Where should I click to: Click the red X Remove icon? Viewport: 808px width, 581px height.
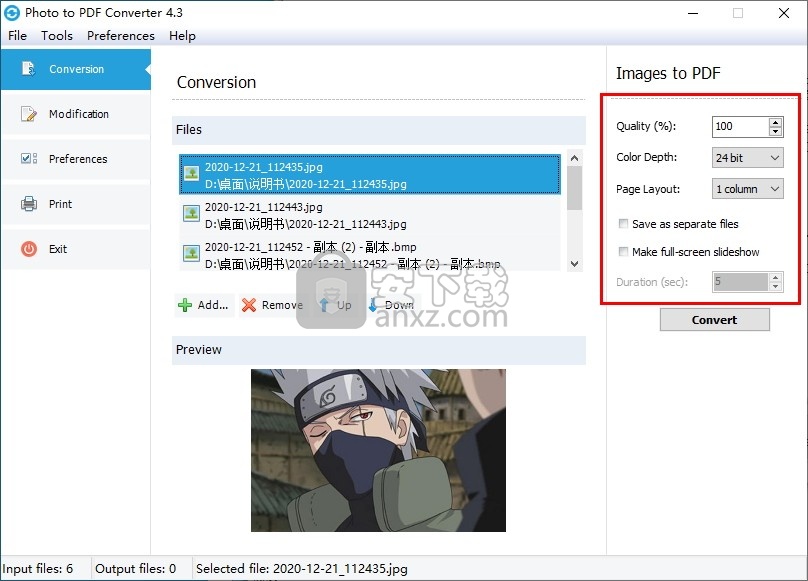coord(249,305)
